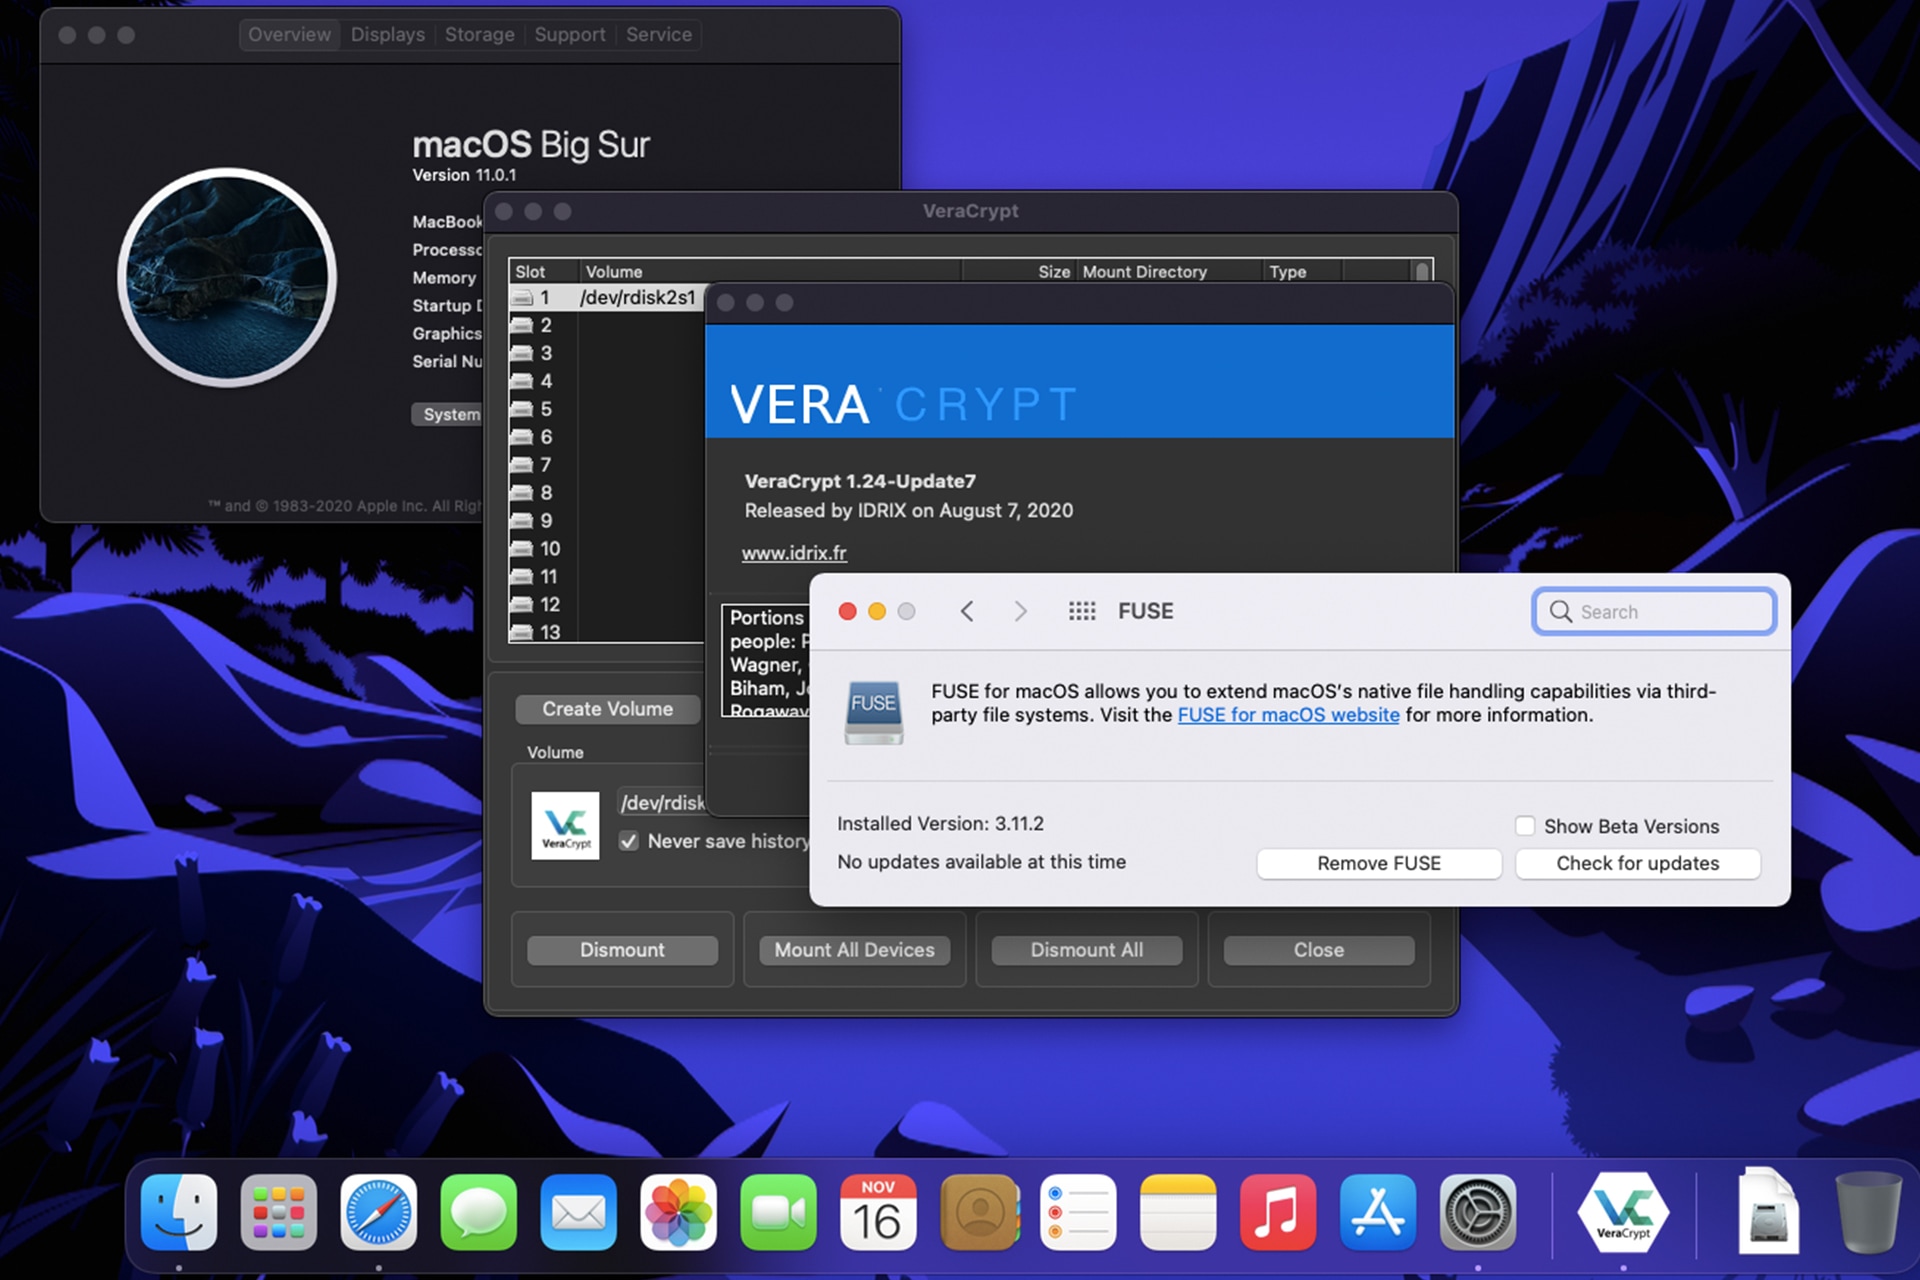
Task: Open the Trash in the Dock
Action: pos(1867,1213)
